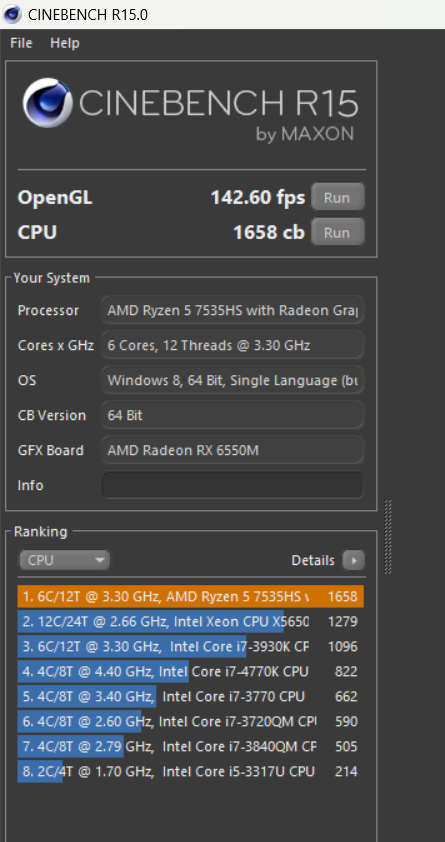Click the Info text field
This screenshot has height=842, width=445.
pyautogui.click(x=232, y=485)
